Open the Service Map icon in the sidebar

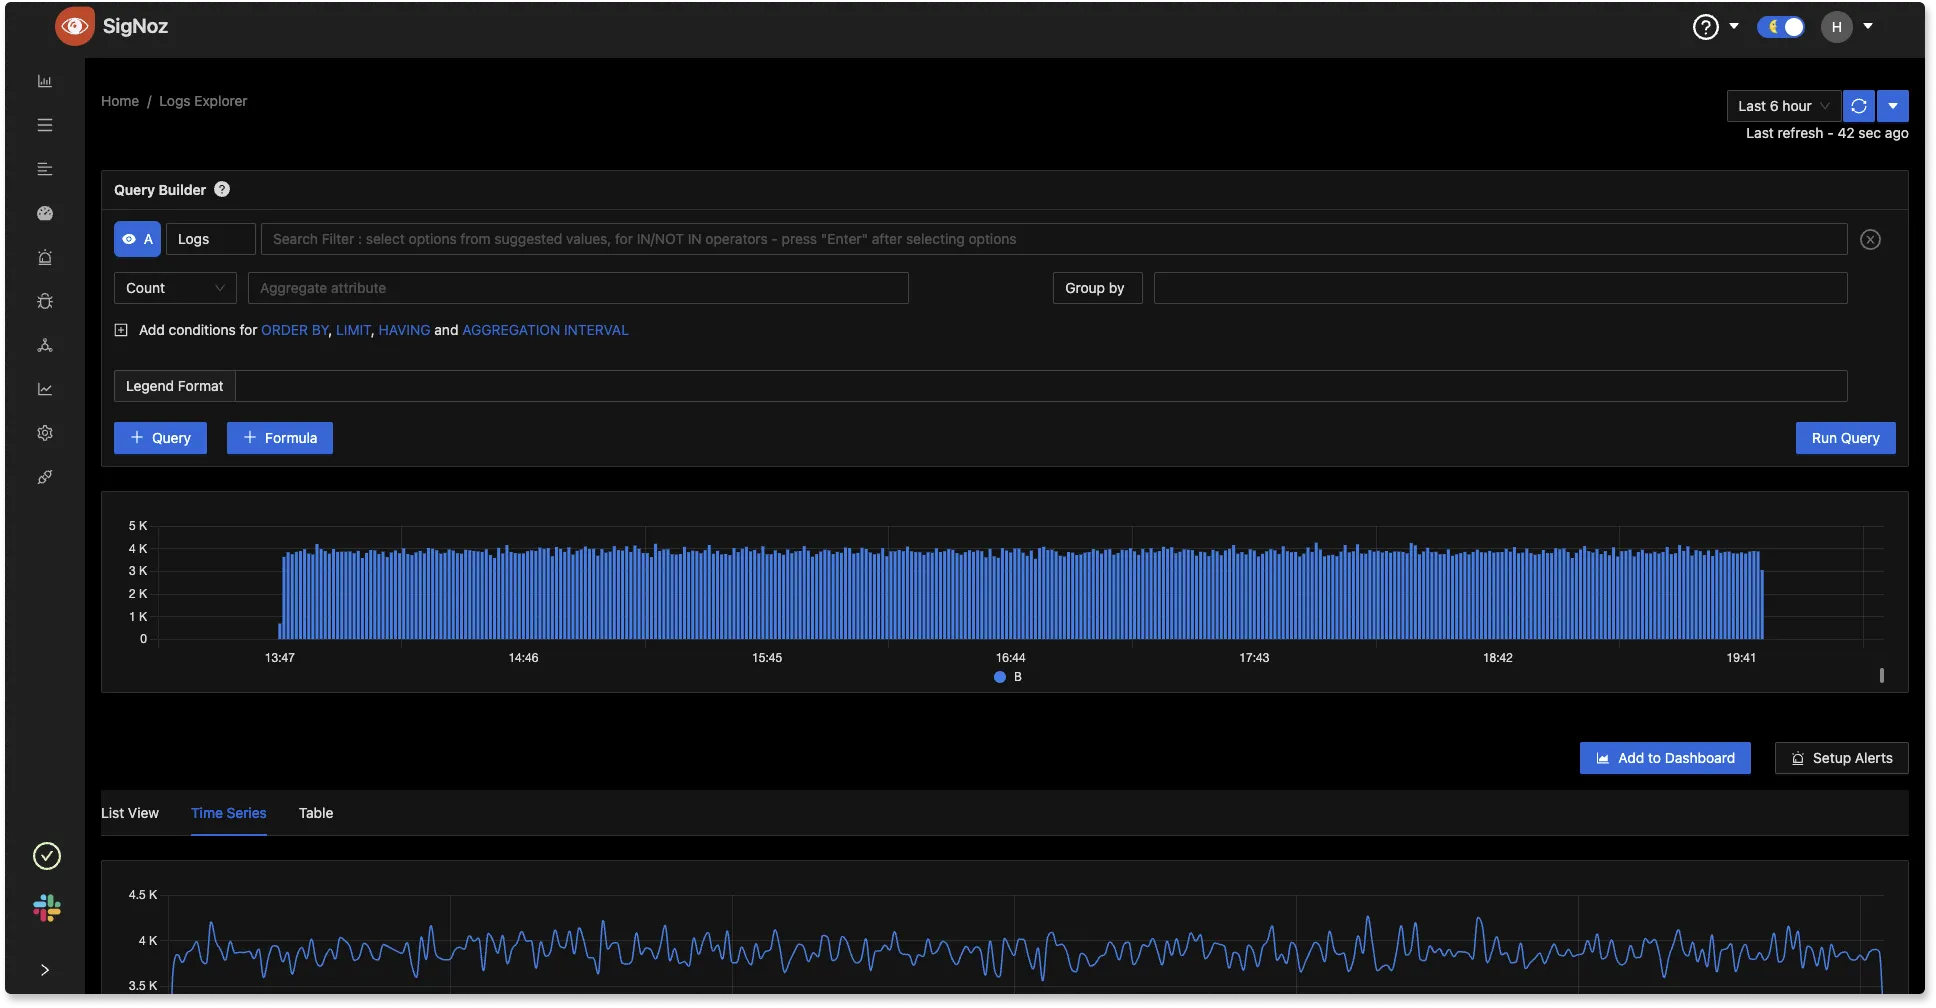[45, 345]
